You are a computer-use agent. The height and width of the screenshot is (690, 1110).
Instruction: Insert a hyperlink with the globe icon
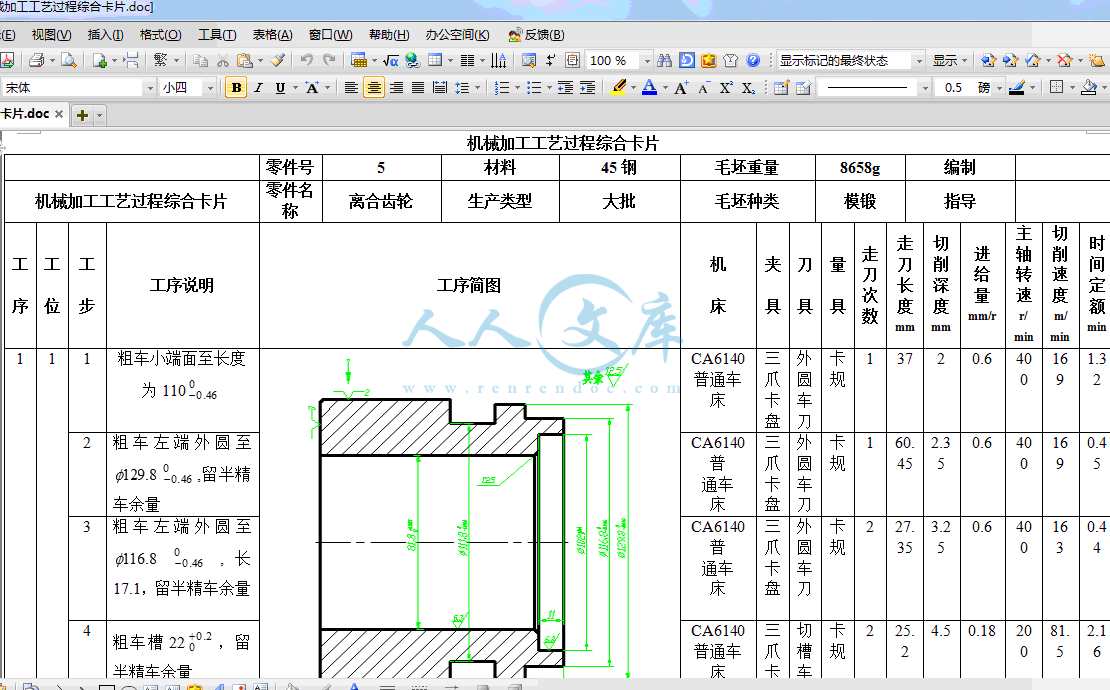(413, 61)
